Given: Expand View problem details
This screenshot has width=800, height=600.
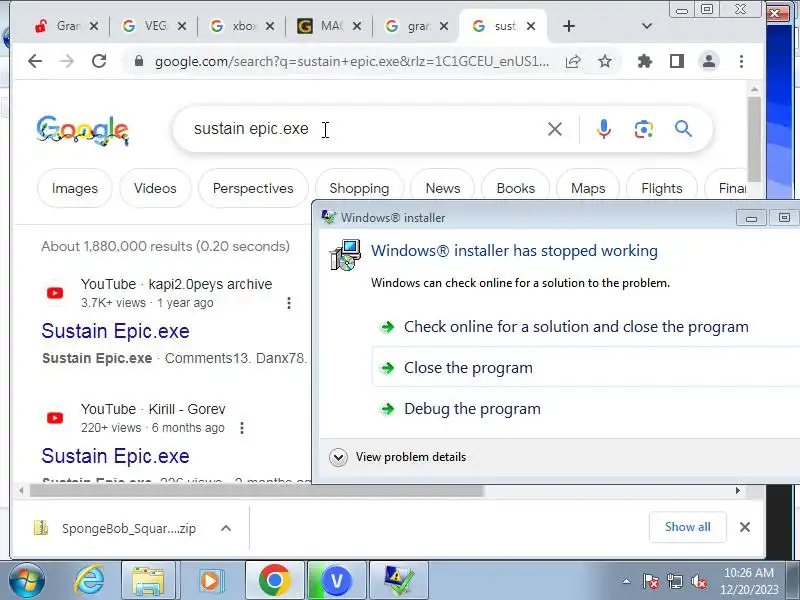Looking at the screenshot, I should 398,457.
